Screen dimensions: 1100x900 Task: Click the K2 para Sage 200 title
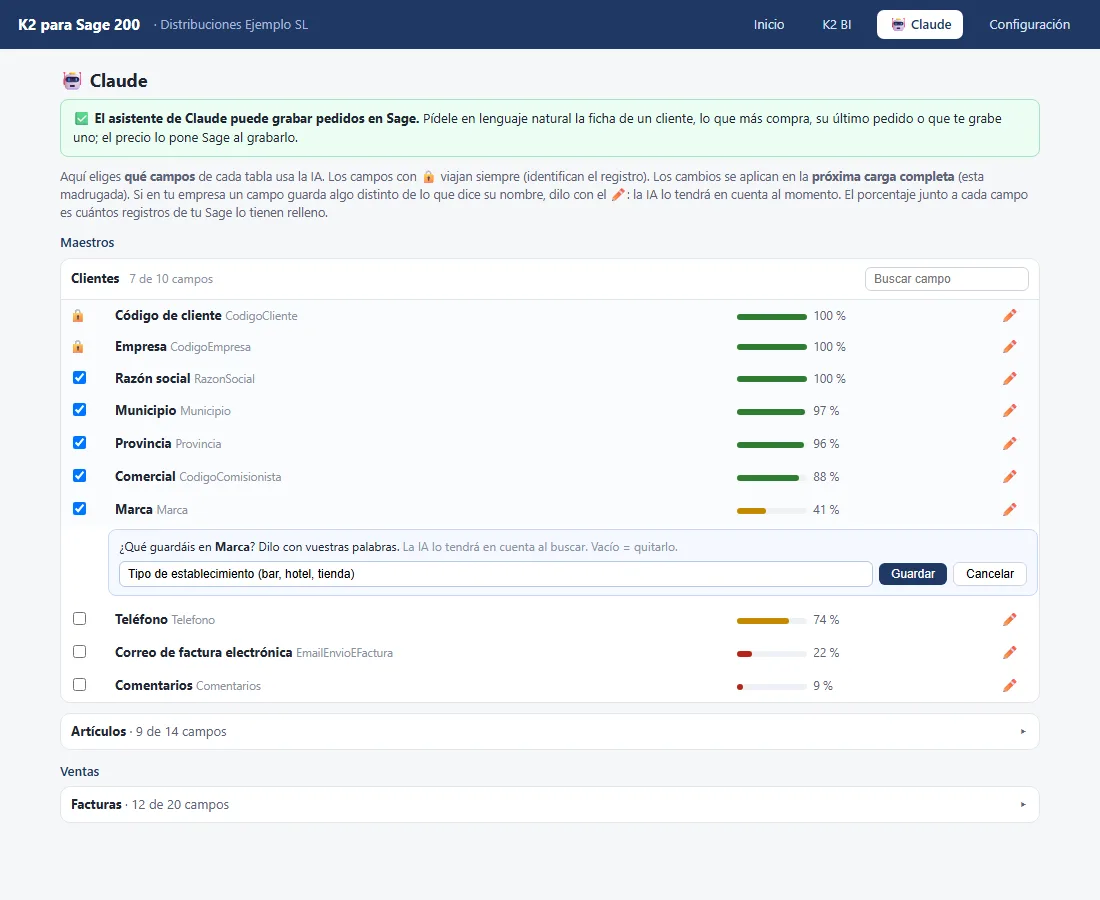point(79,25)
